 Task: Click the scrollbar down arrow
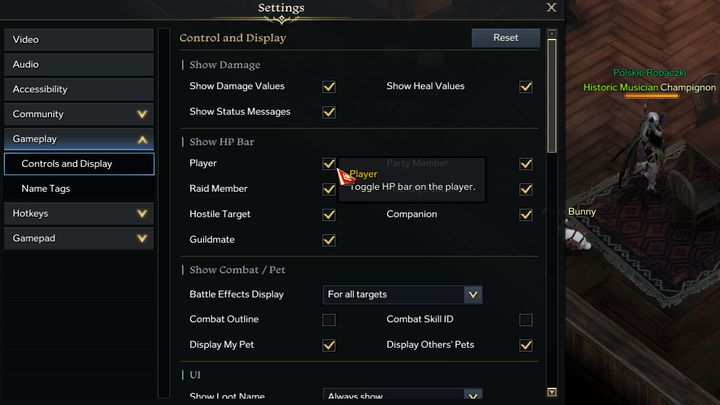coord(551,392)
